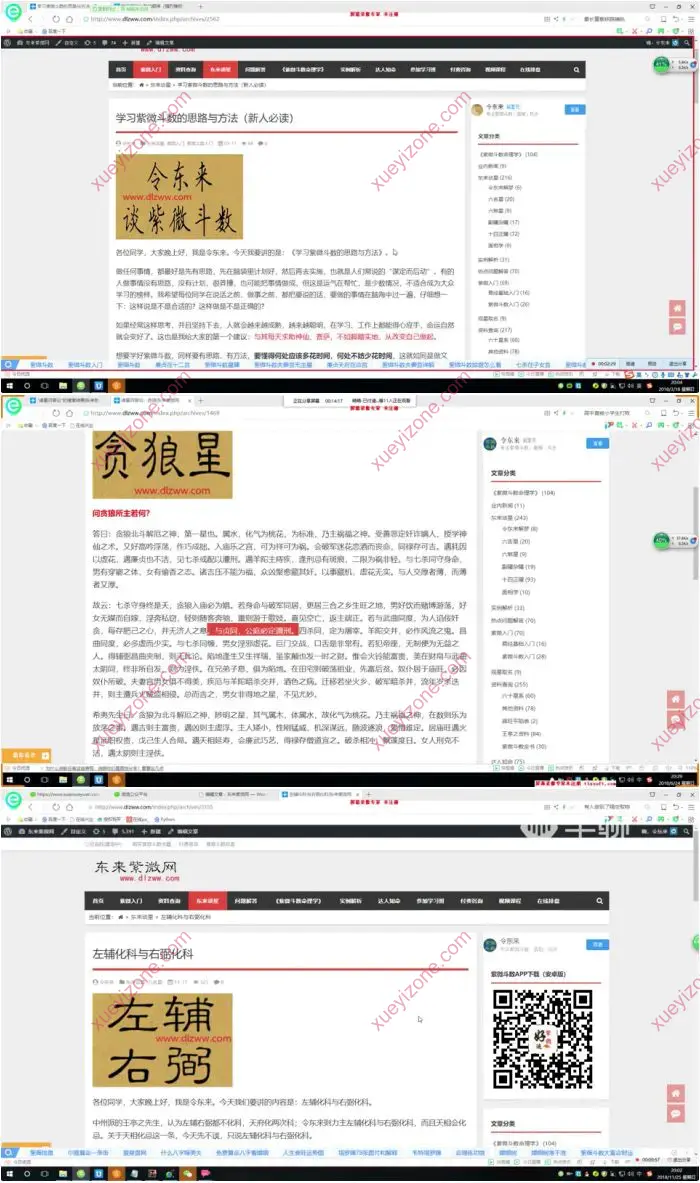The image size is (700, 1183).
Task: Click the blue follow button on the 学习紫微斗数 page
Action: pos(575,109)
